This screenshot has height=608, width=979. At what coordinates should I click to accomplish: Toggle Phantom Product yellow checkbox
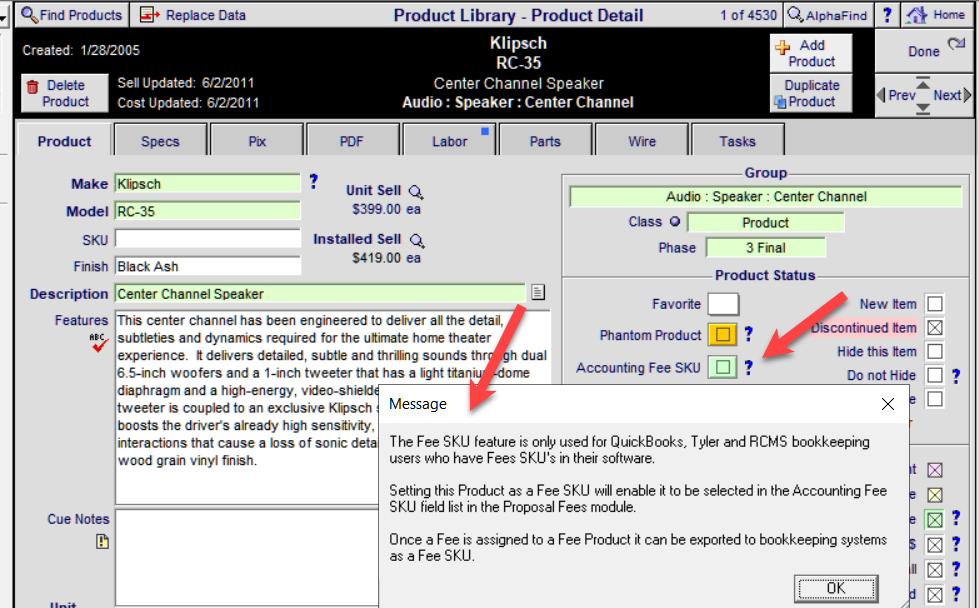723,335
